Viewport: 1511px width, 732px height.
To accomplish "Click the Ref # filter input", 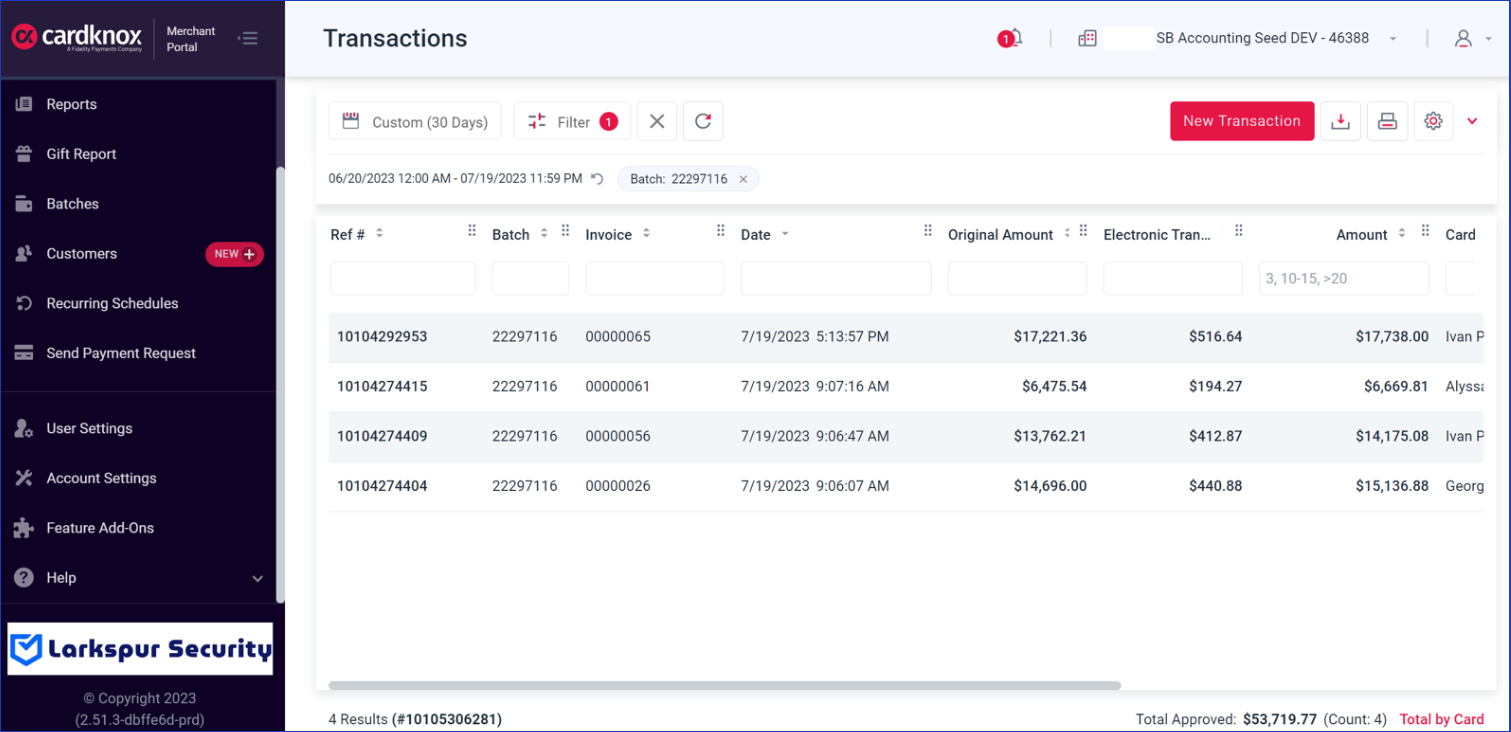I will coord(403,279).
